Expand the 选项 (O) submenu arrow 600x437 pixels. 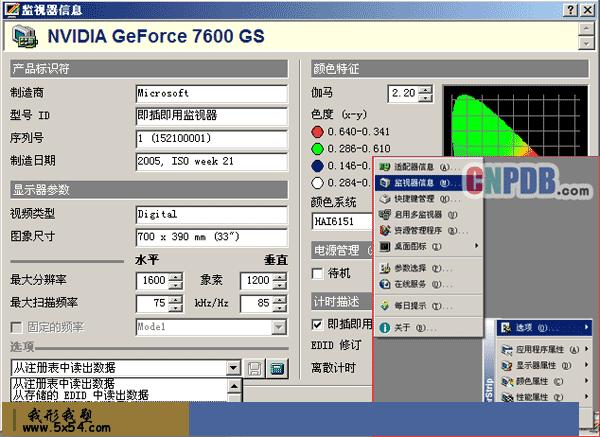coord(586,328)
